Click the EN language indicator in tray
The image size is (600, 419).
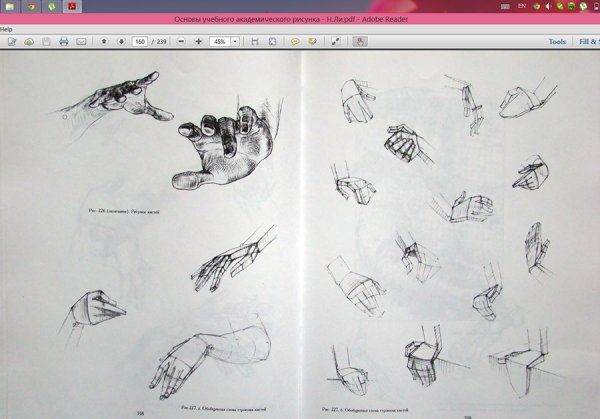(x=522, y=6)
